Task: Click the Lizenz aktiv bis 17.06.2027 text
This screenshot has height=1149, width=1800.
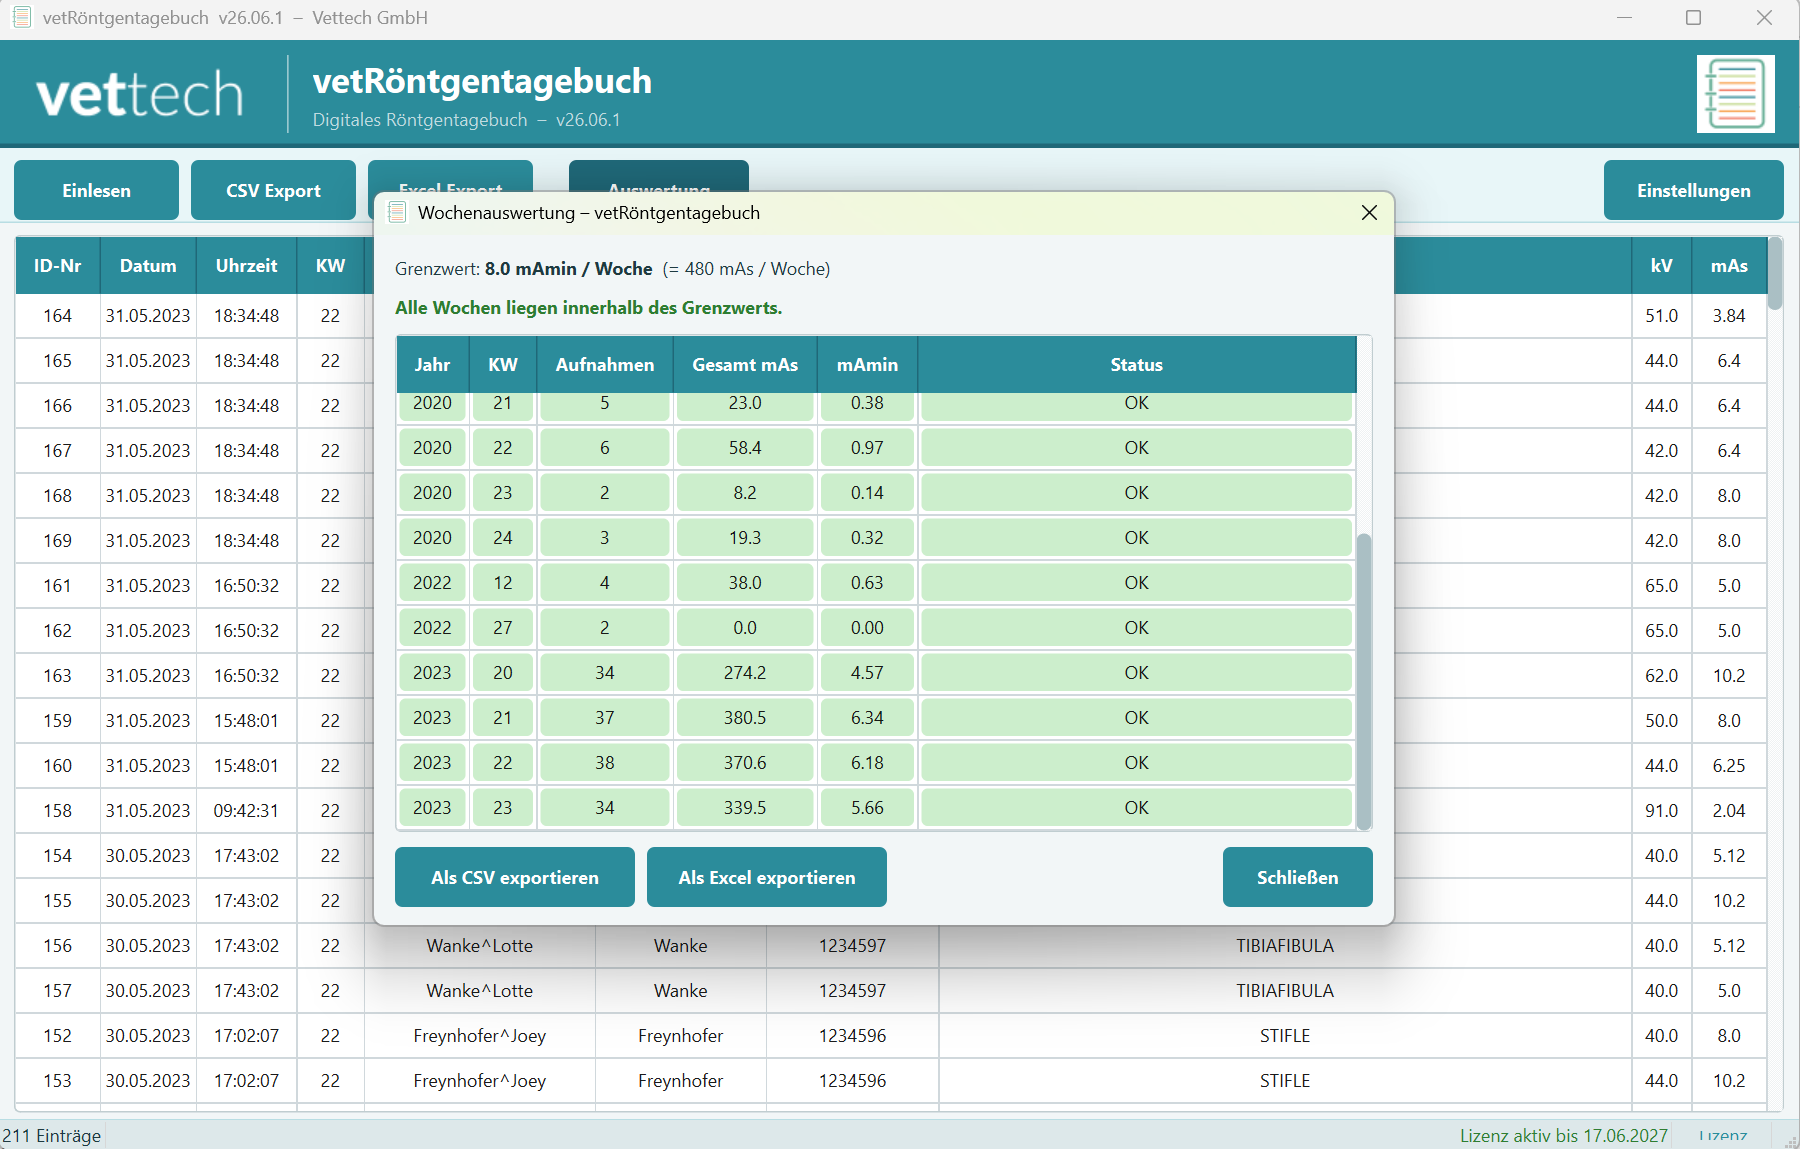Action: click(1564, 1136)
